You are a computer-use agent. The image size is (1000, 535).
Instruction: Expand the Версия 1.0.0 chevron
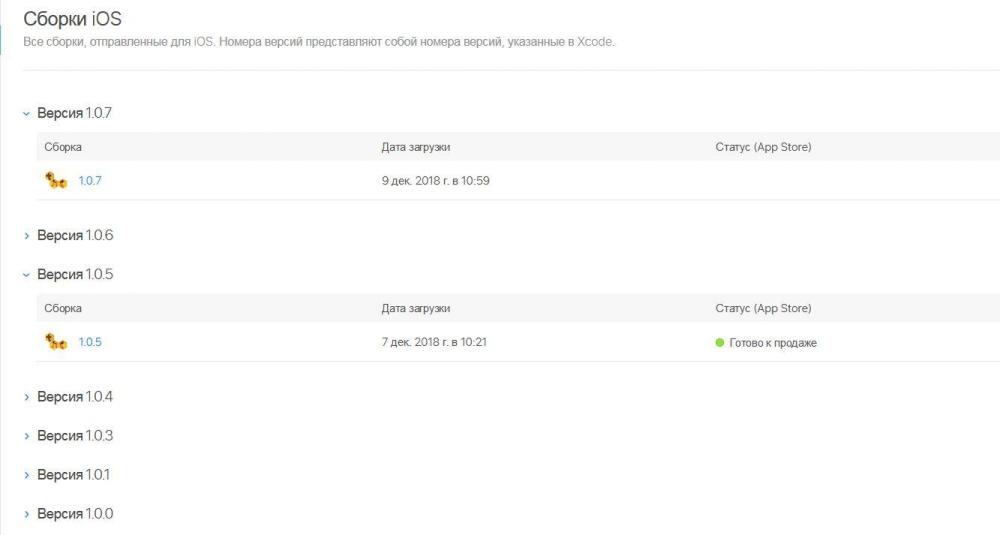click(26, 514)
